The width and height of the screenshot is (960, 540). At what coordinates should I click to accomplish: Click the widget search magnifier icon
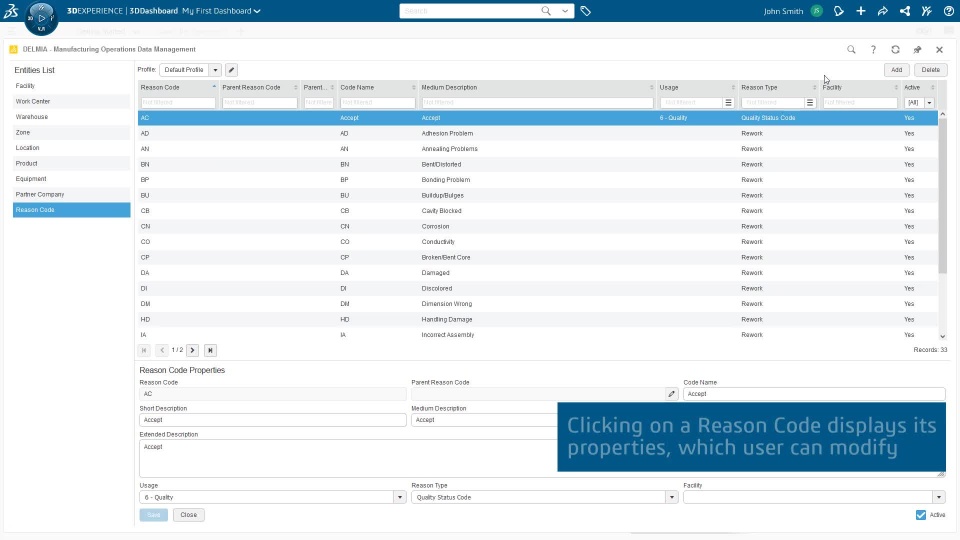pyautogui.click(x=851, y=50)
